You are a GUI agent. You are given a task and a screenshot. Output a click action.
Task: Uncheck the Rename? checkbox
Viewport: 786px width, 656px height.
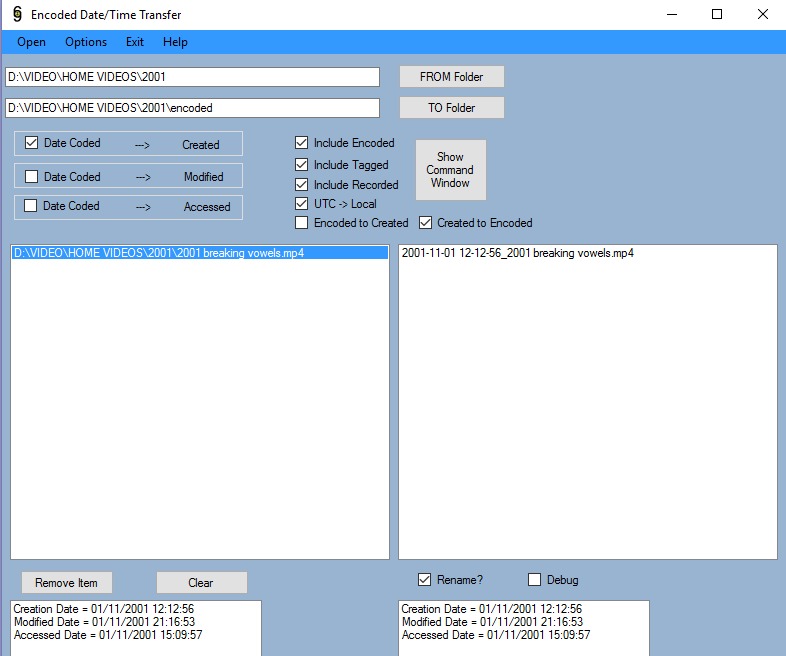coord(425,580)
